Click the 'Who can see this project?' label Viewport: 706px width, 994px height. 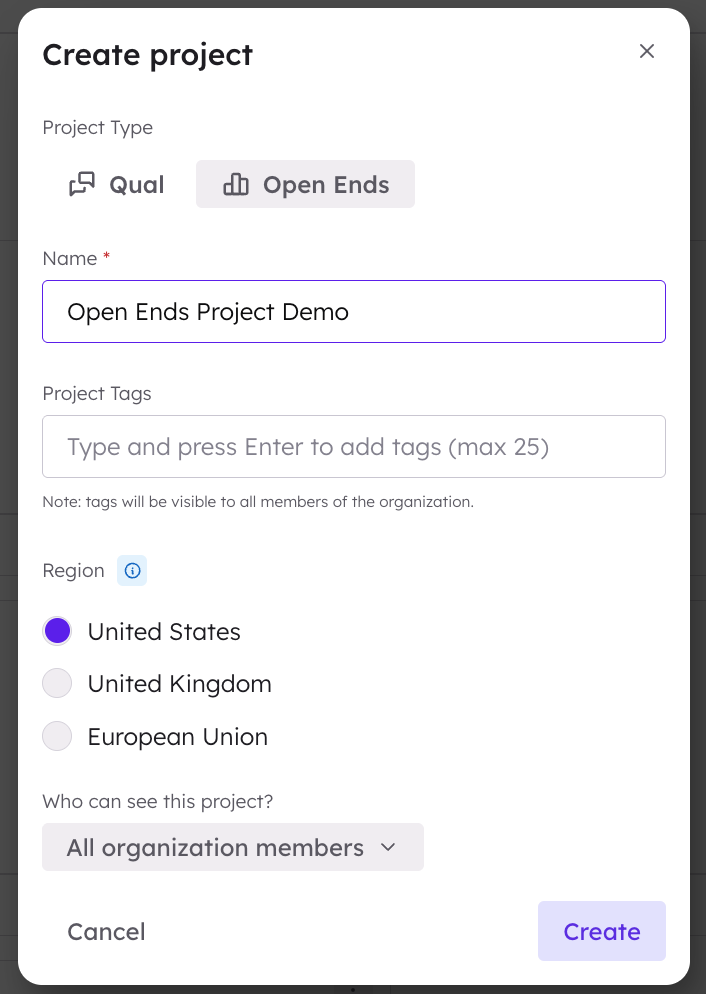click(158, 801)
